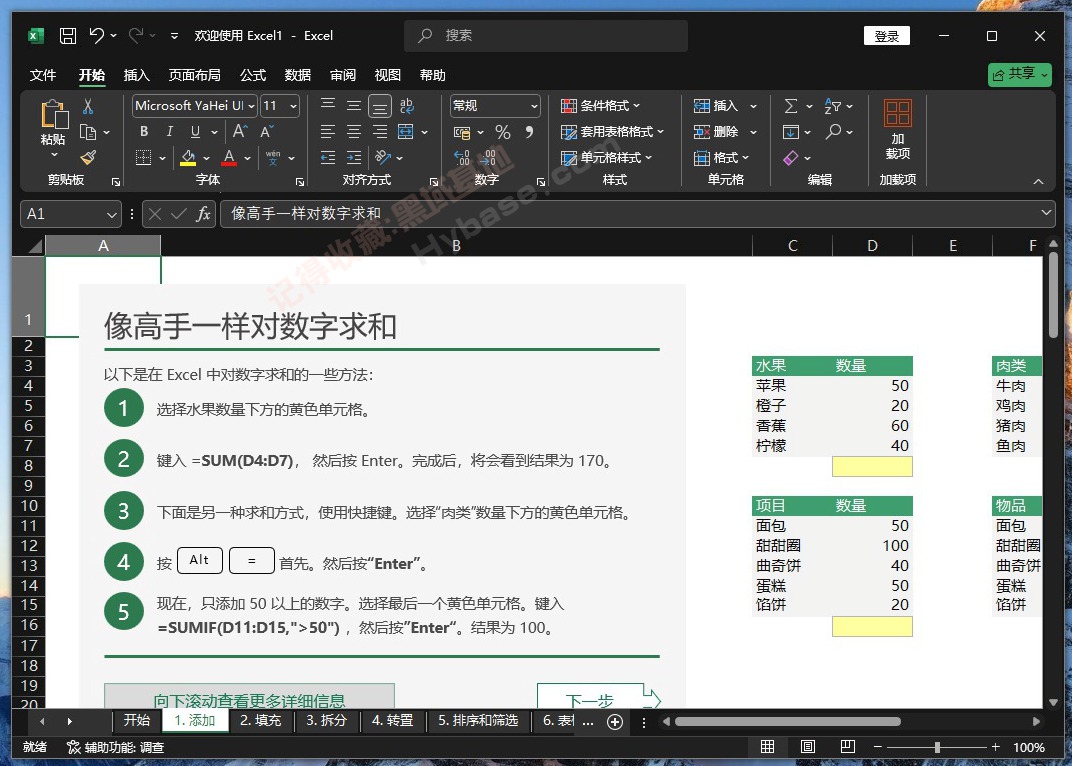
Task: Click the new sheet plus icon
Action: click(615, 722)
